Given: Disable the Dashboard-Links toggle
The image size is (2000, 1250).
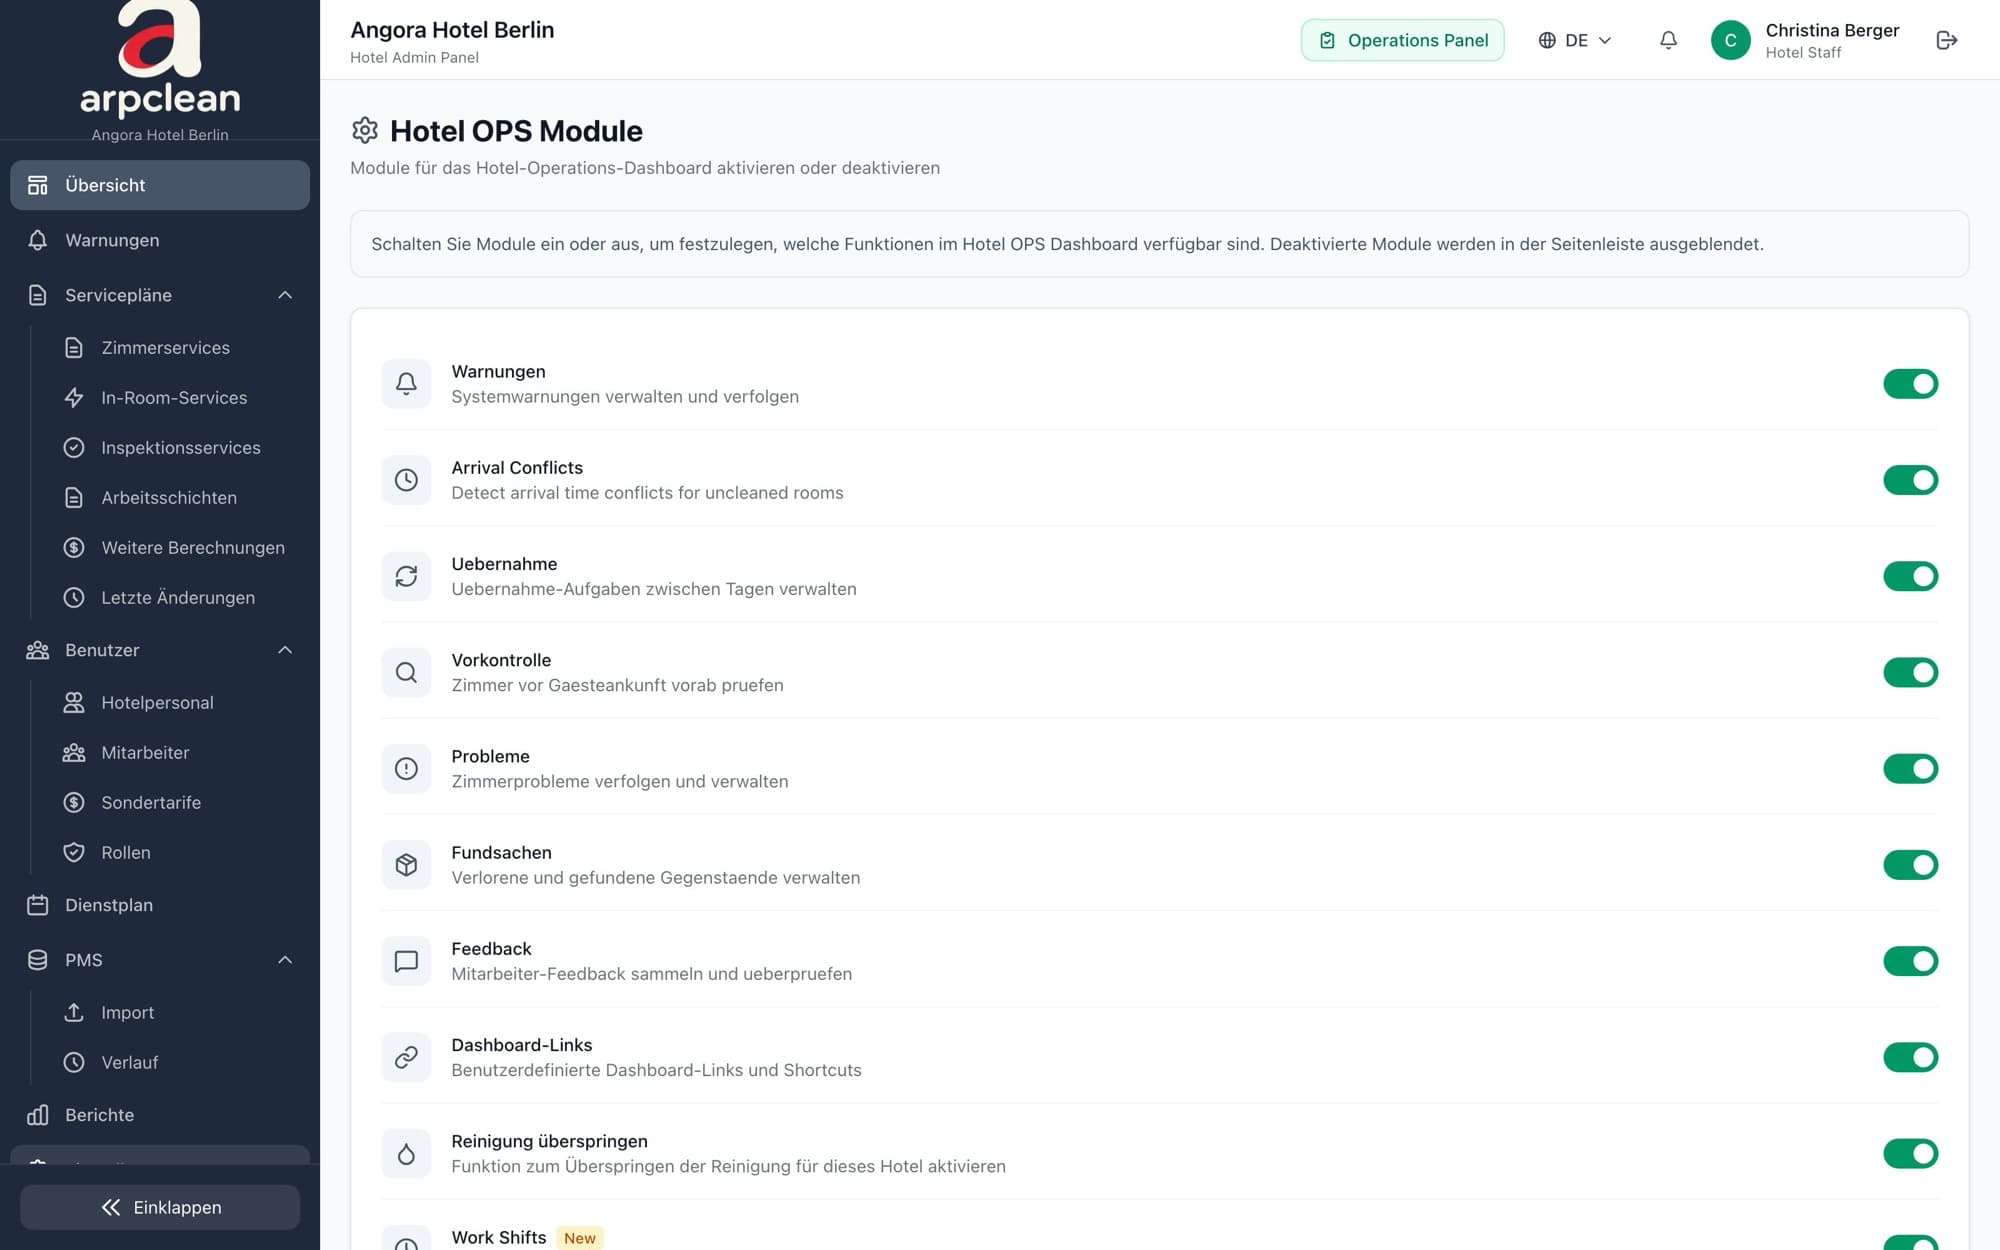Looking at the screenshot, I should 1910,1057.
